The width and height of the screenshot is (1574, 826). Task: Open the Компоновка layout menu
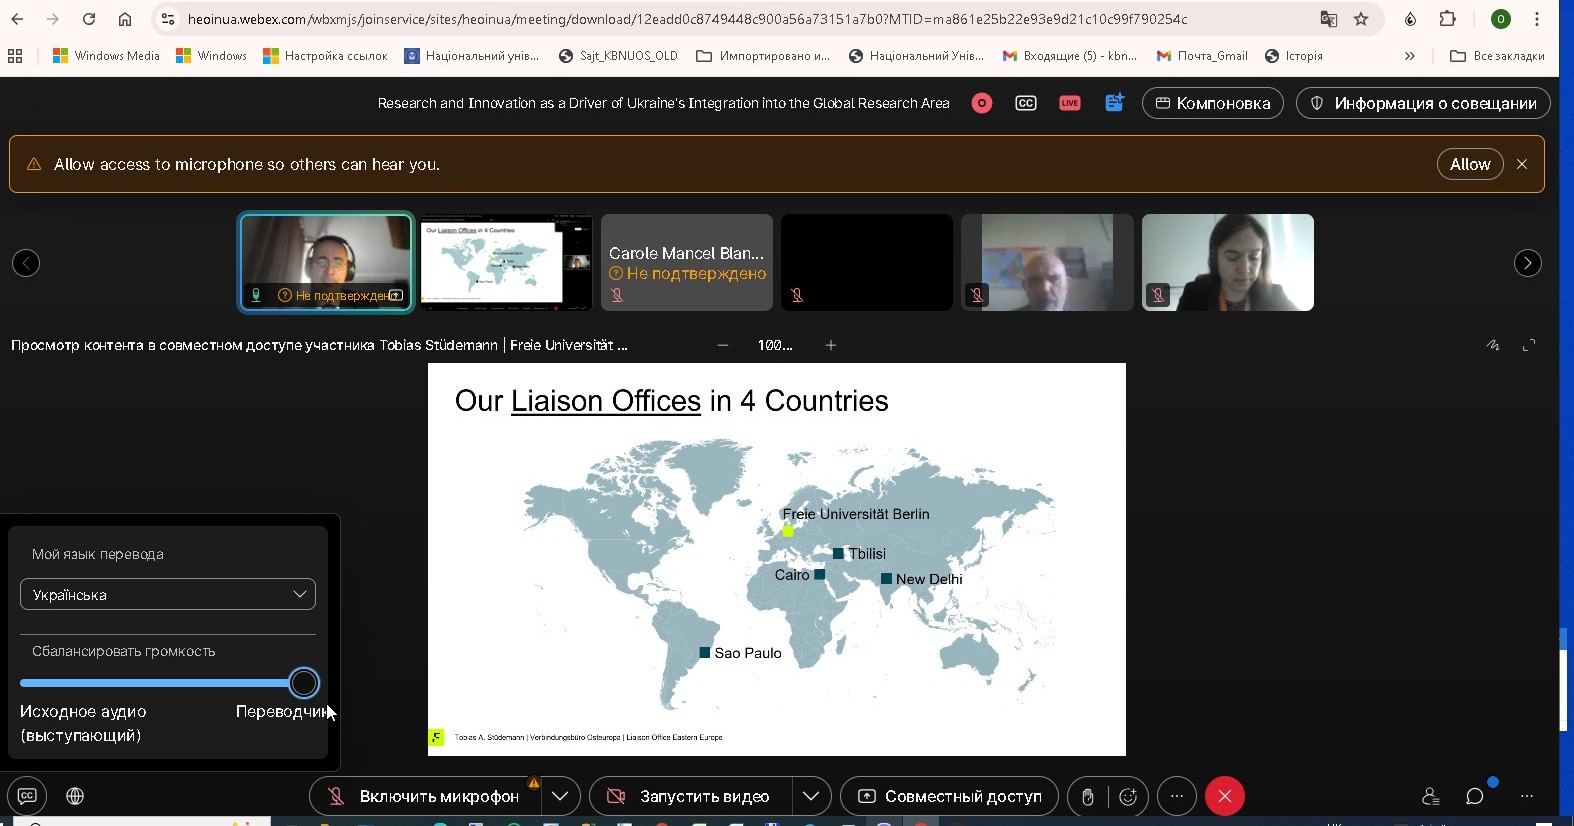(x=1212, y=103)
